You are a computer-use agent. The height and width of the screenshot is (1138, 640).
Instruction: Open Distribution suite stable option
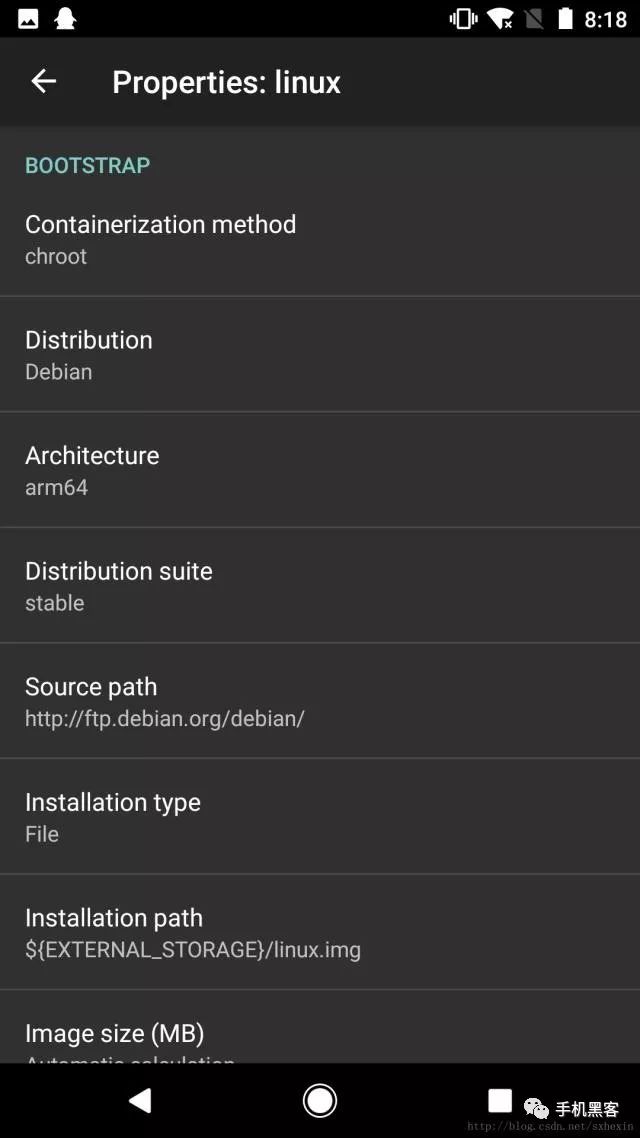(x=320, y=585)
